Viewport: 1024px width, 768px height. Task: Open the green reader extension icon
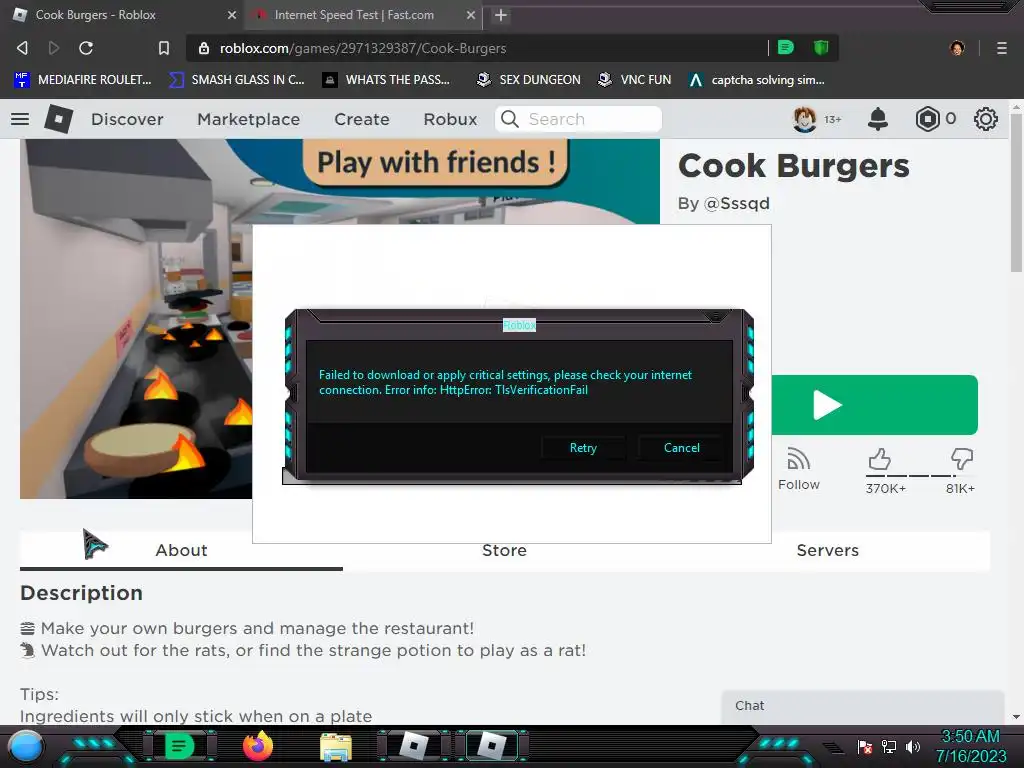(x=786, y=47)
